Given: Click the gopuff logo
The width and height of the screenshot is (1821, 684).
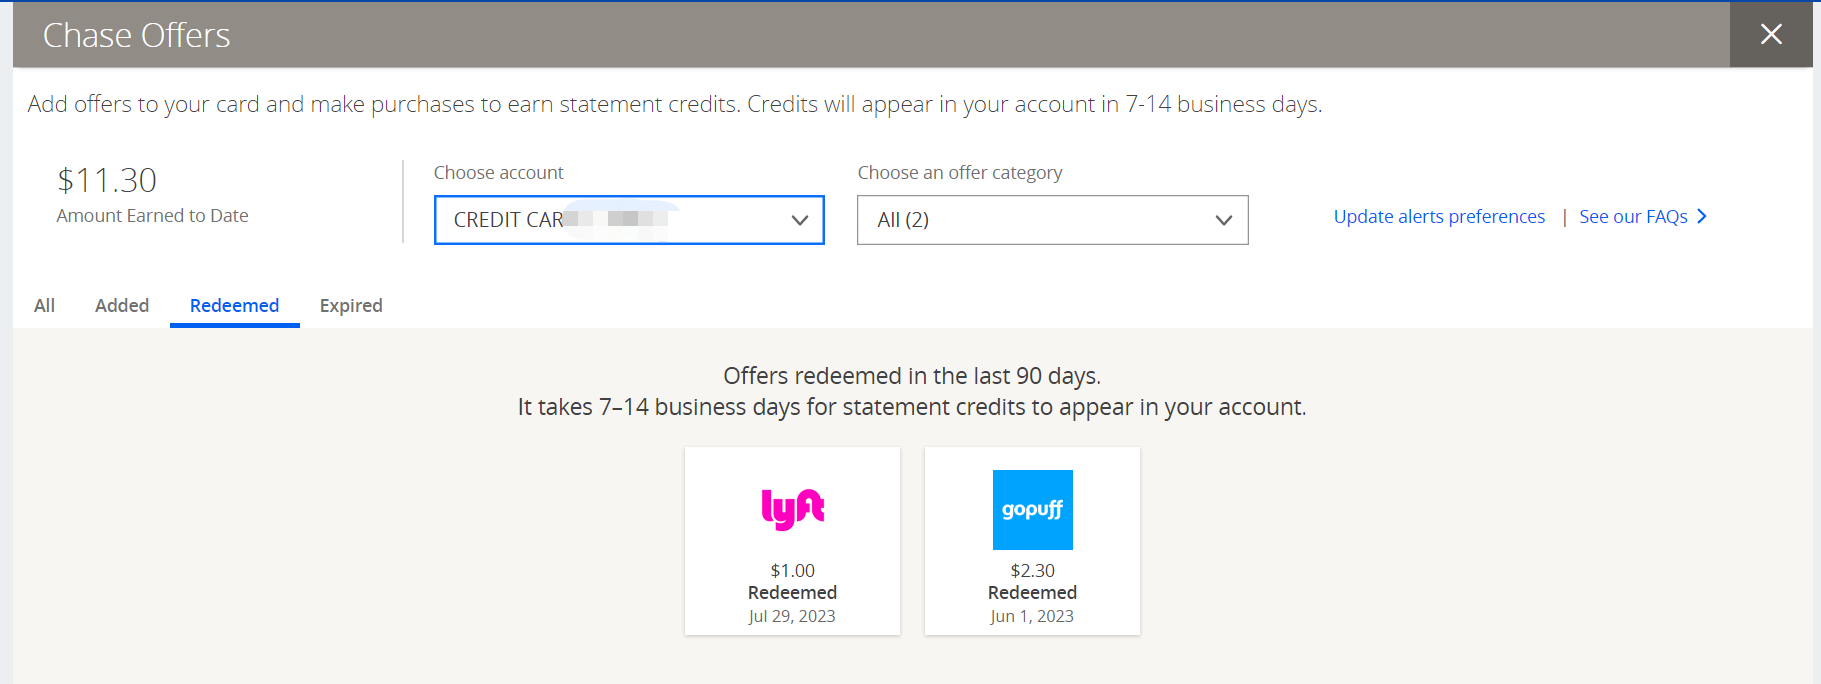Looking at the screenshot, I should 1032,510.
